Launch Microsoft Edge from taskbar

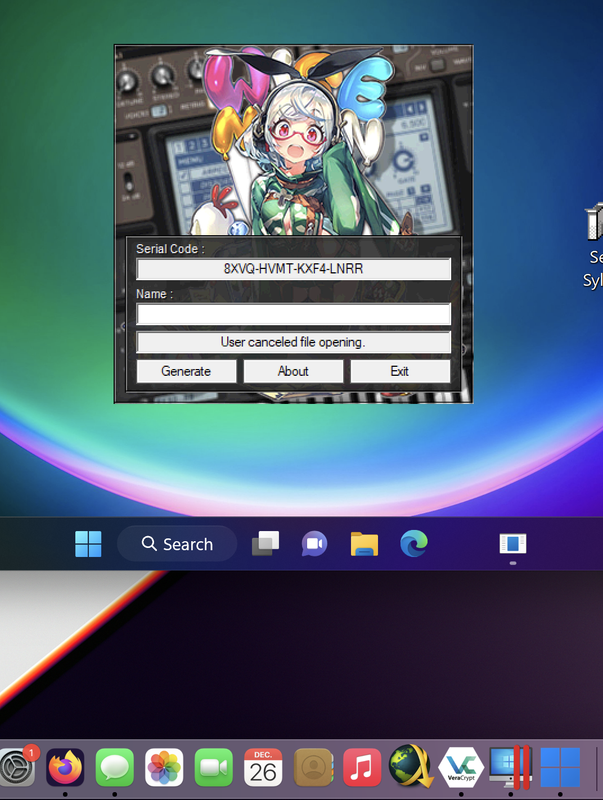tap(414, 544)
